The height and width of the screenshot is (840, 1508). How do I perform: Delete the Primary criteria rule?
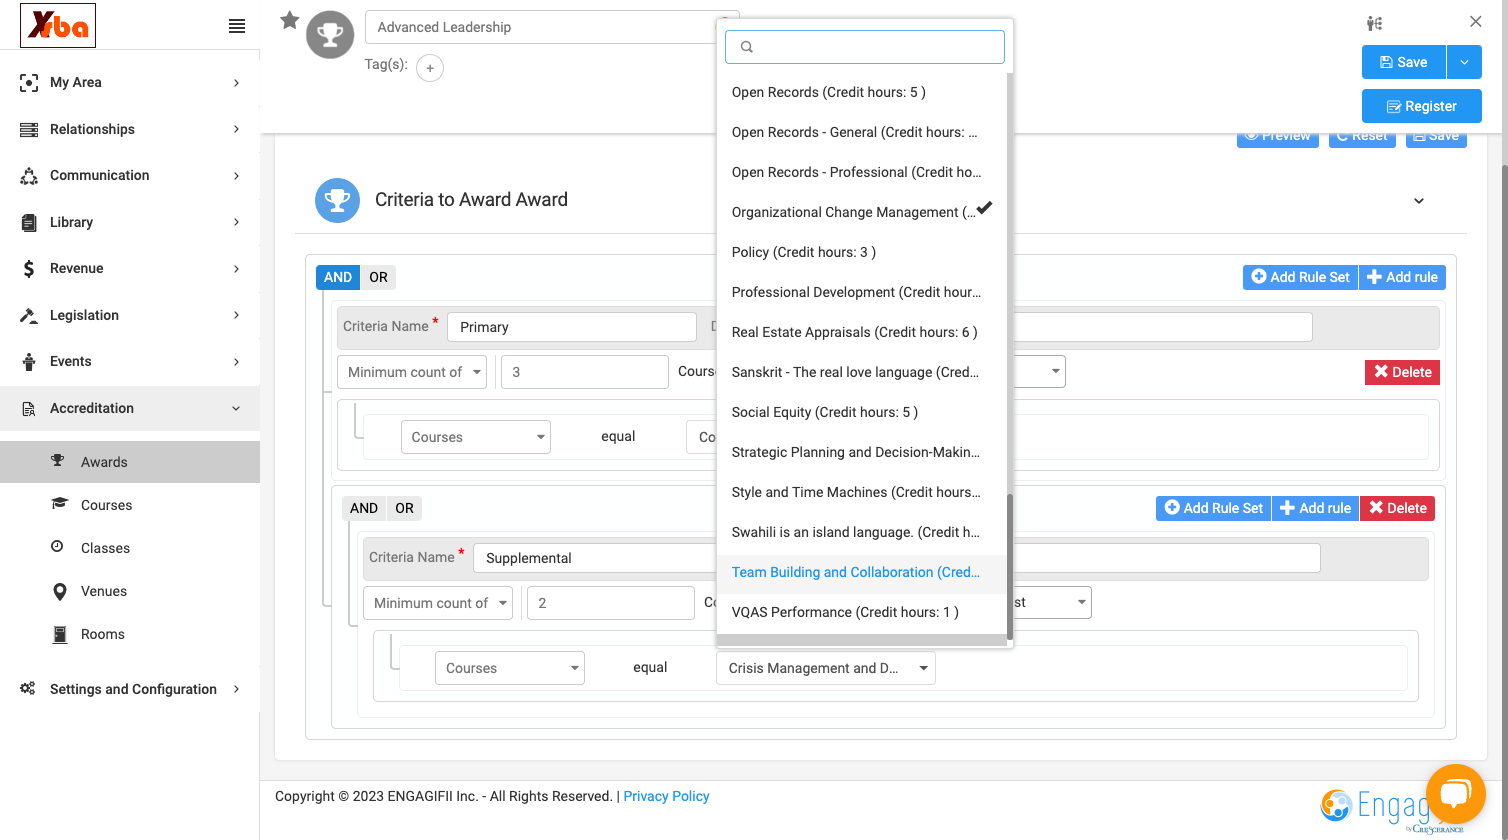coord(1402,372)
